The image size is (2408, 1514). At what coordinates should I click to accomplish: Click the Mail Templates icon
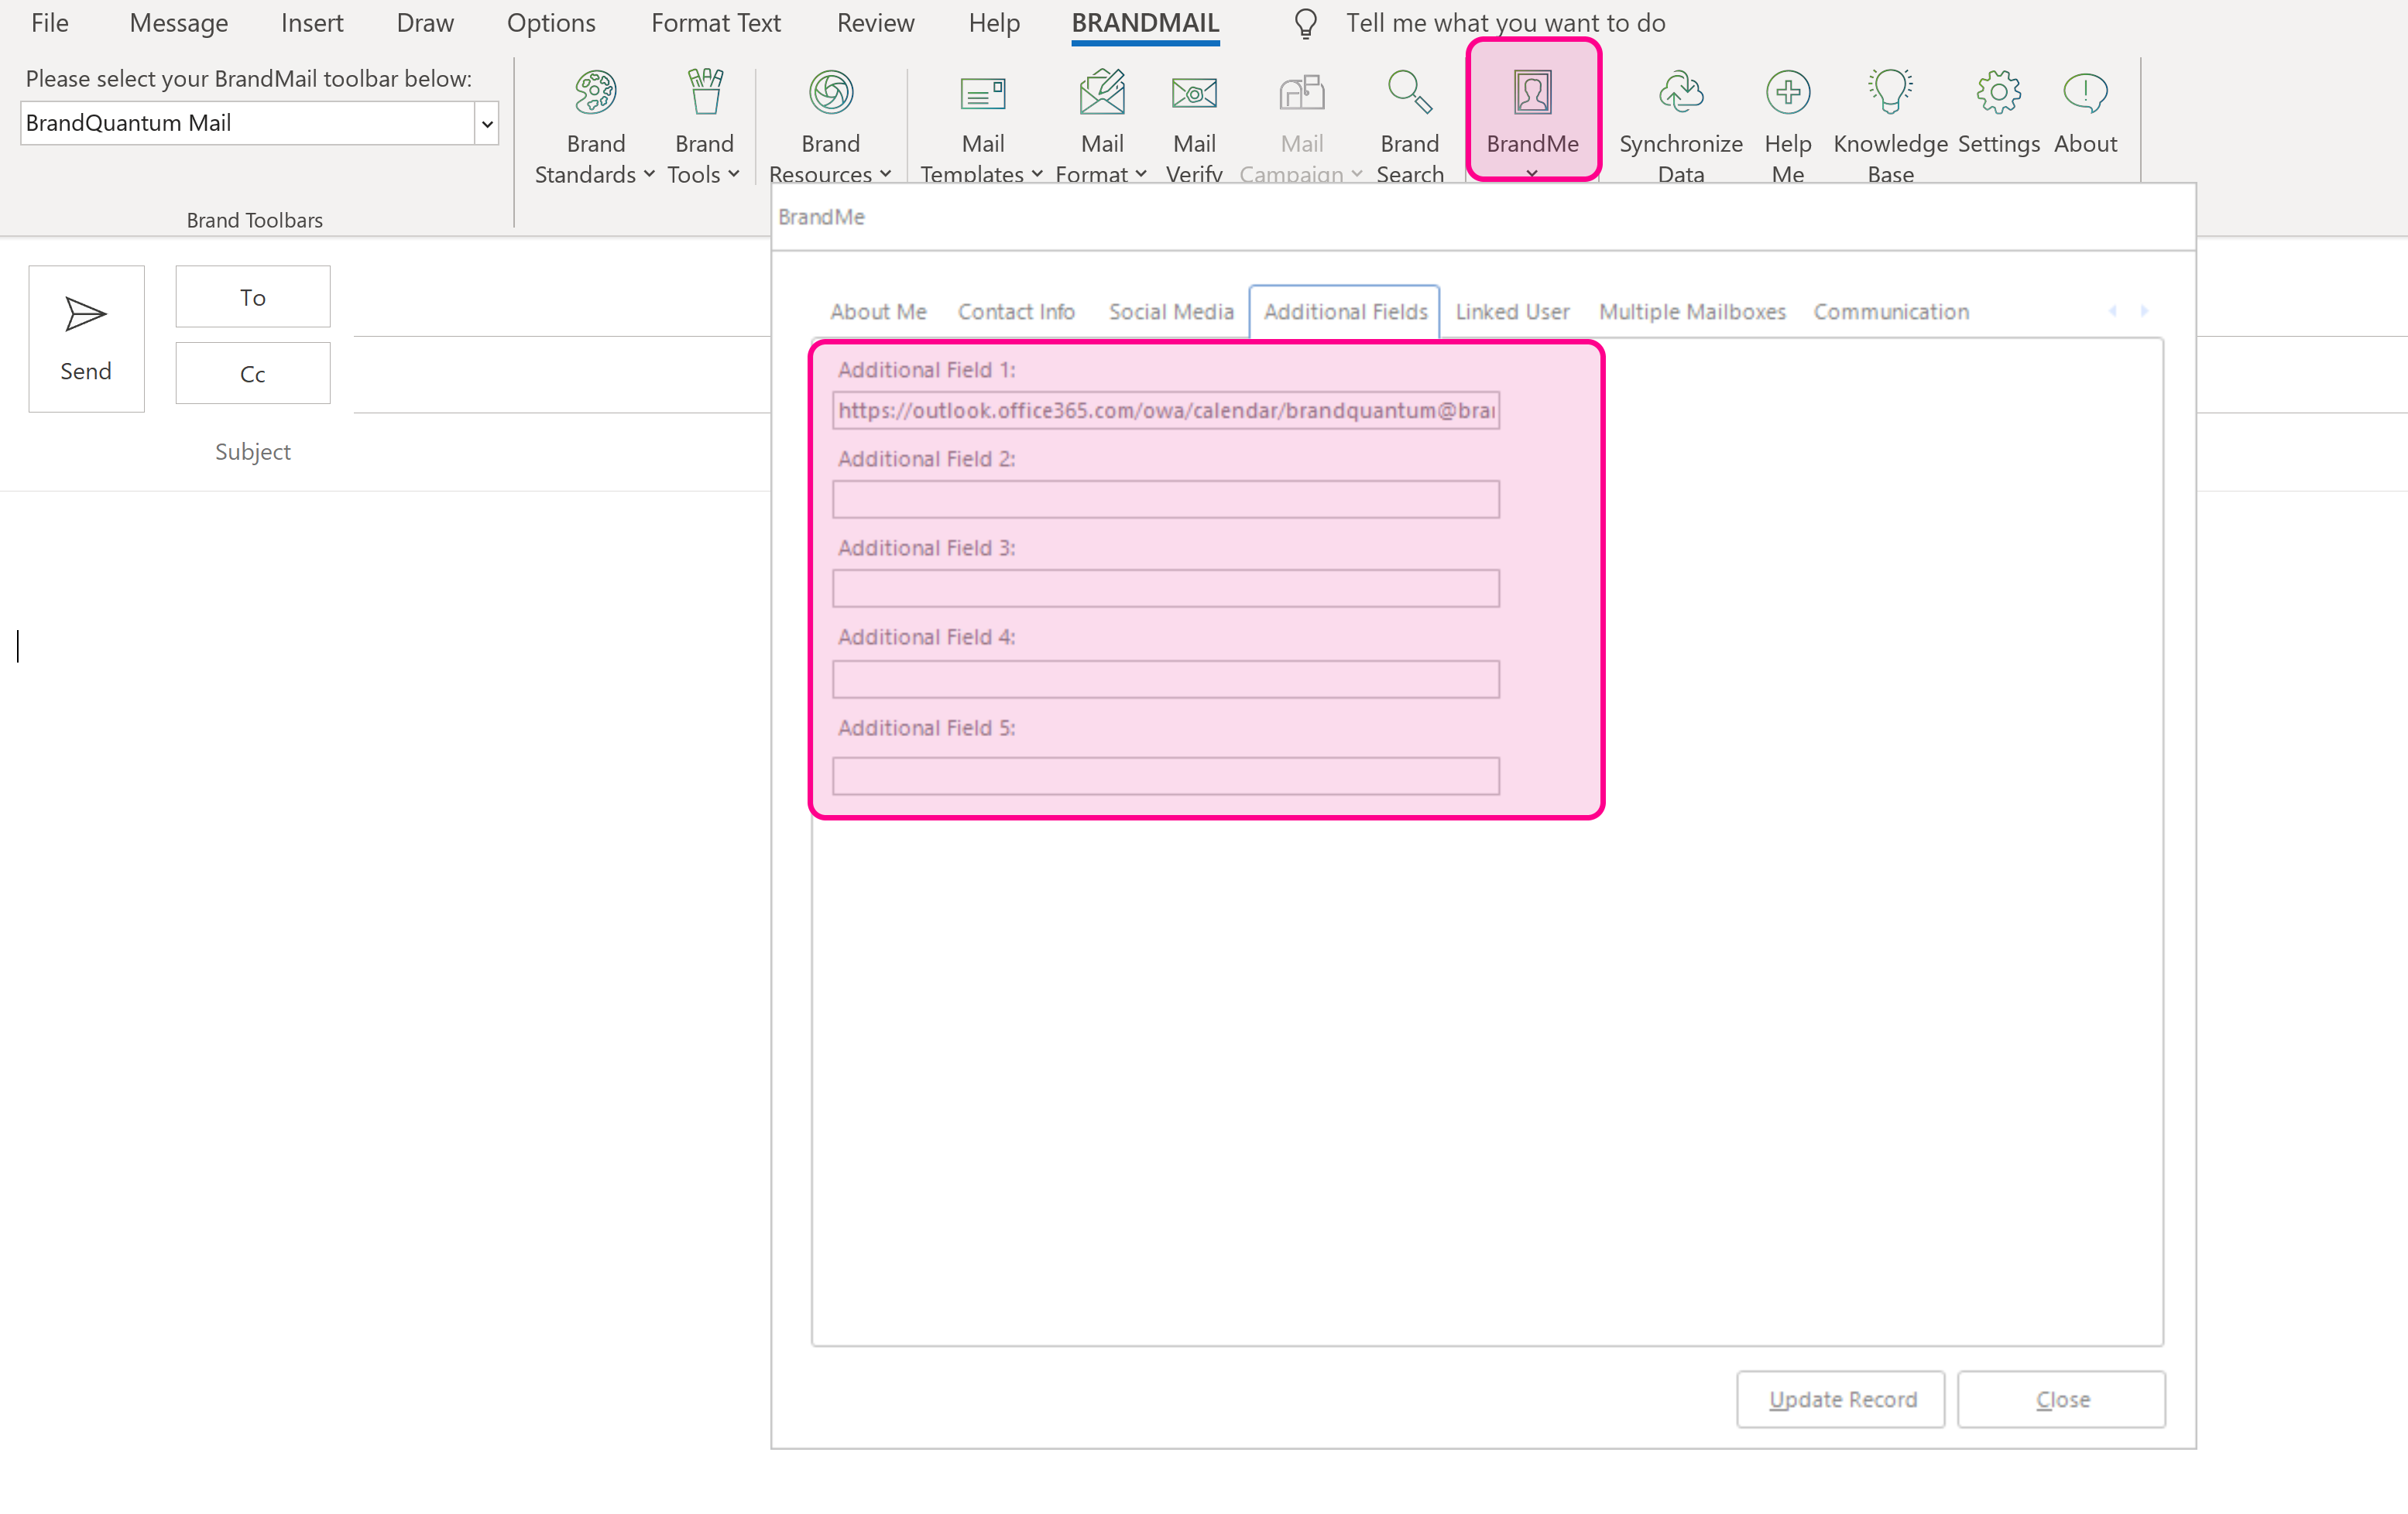tap(982, 93)
